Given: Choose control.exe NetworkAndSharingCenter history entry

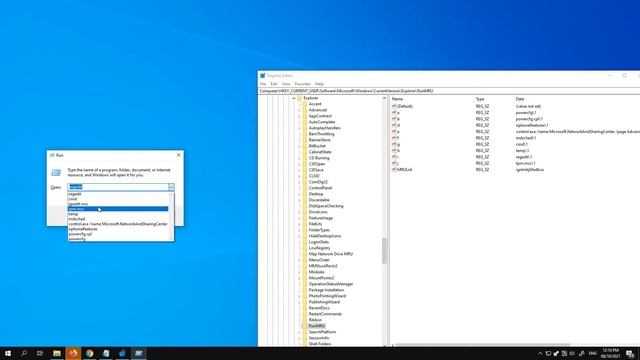Looking at the screenshot, I should [118, 224].
